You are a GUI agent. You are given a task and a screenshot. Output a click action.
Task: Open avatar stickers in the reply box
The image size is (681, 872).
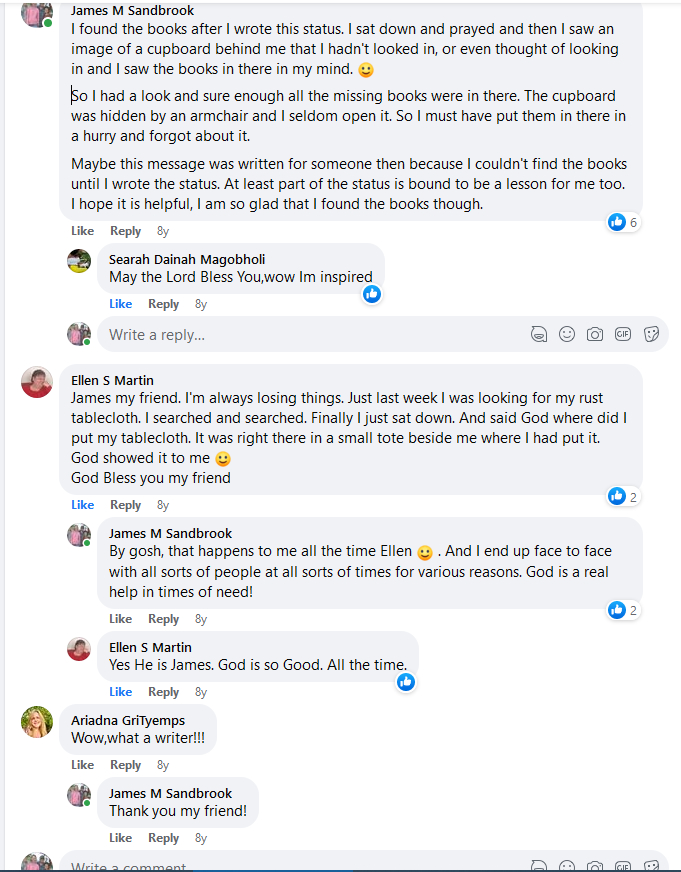[539, 334]
